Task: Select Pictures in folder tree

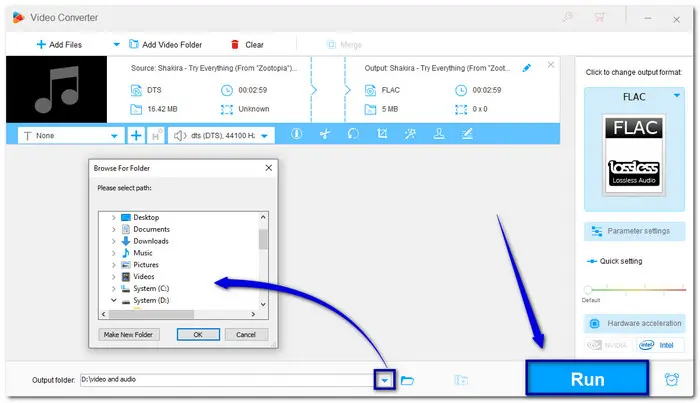Action: (x=146, y=265)
